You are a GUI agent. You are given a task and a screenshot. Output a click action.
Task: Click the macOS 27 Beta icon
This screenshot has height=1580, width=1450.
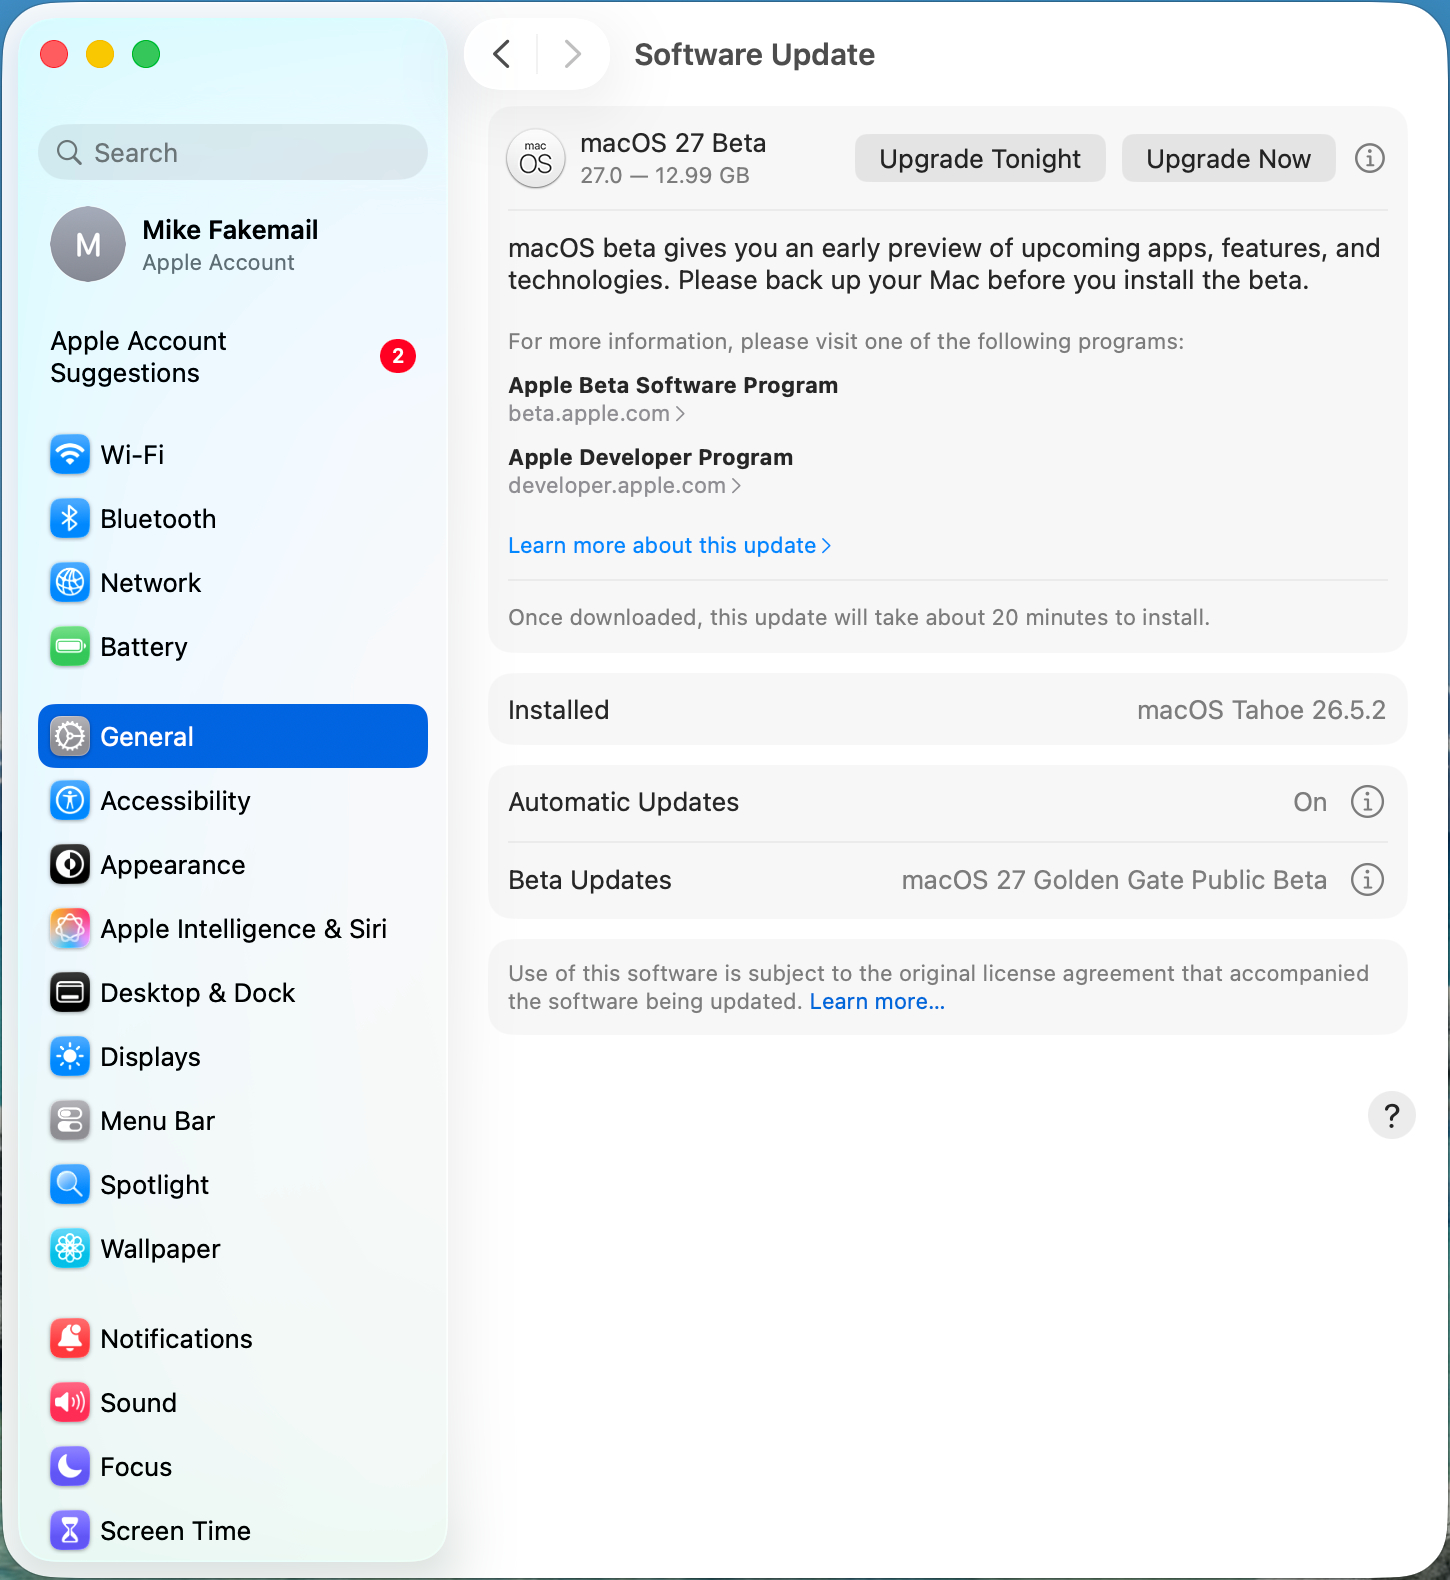[536, 158]
